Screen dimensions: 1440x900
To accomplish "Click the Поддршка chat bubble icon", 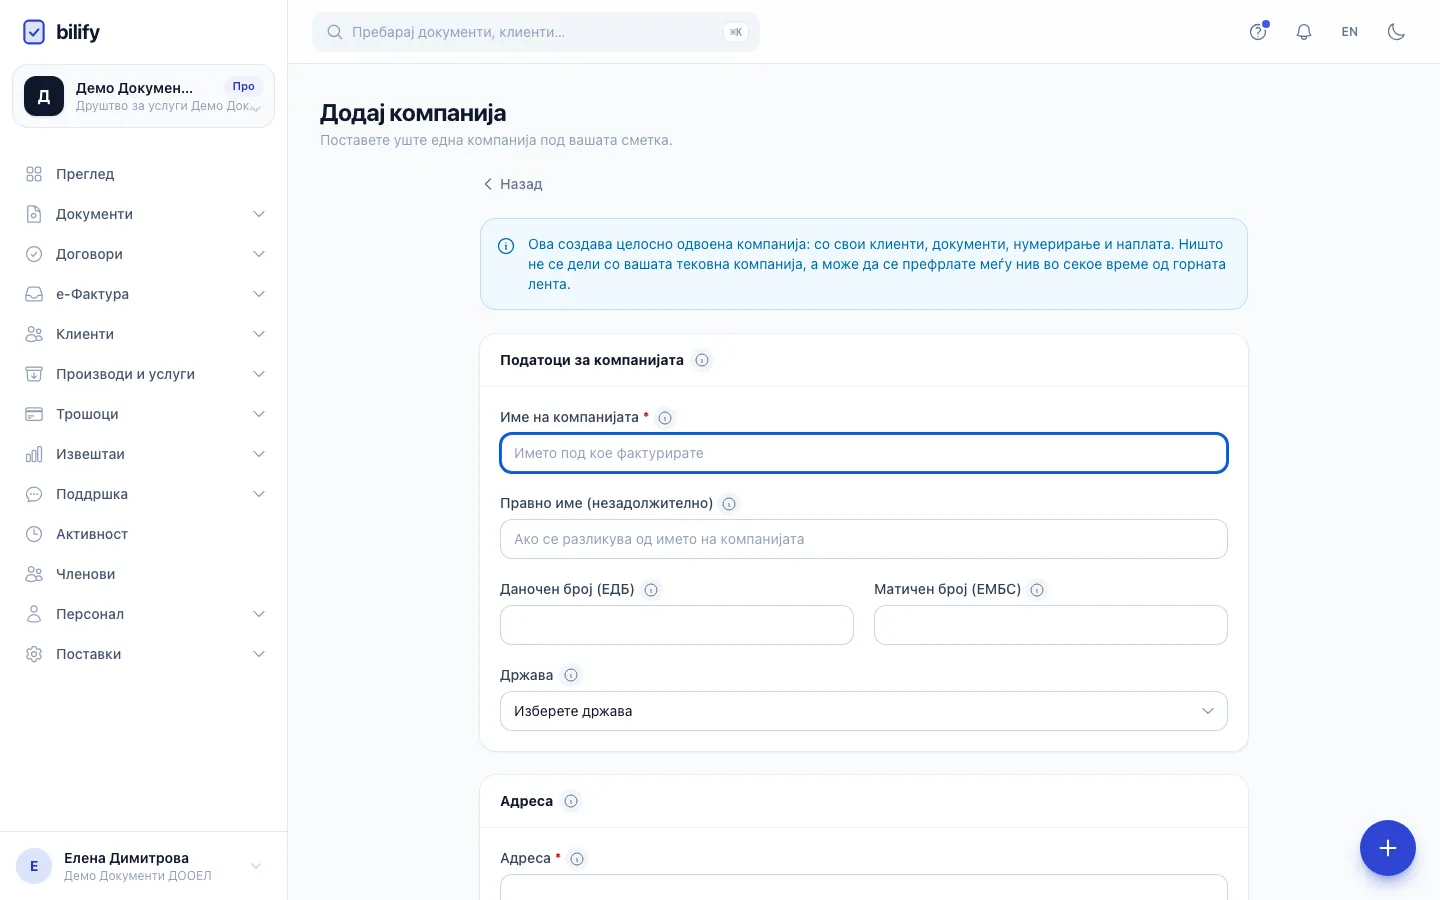I will point(34,494).
